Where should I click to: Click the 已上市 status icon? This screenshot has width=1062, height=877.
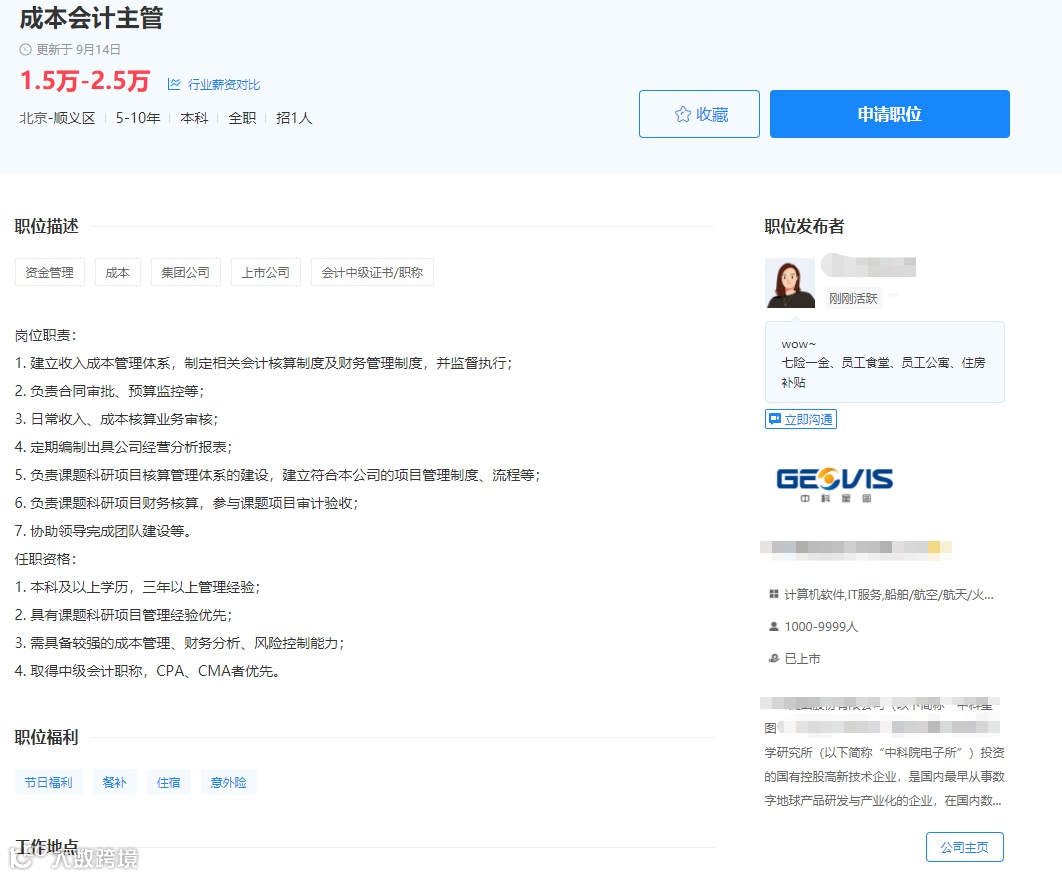coord(773,658)
